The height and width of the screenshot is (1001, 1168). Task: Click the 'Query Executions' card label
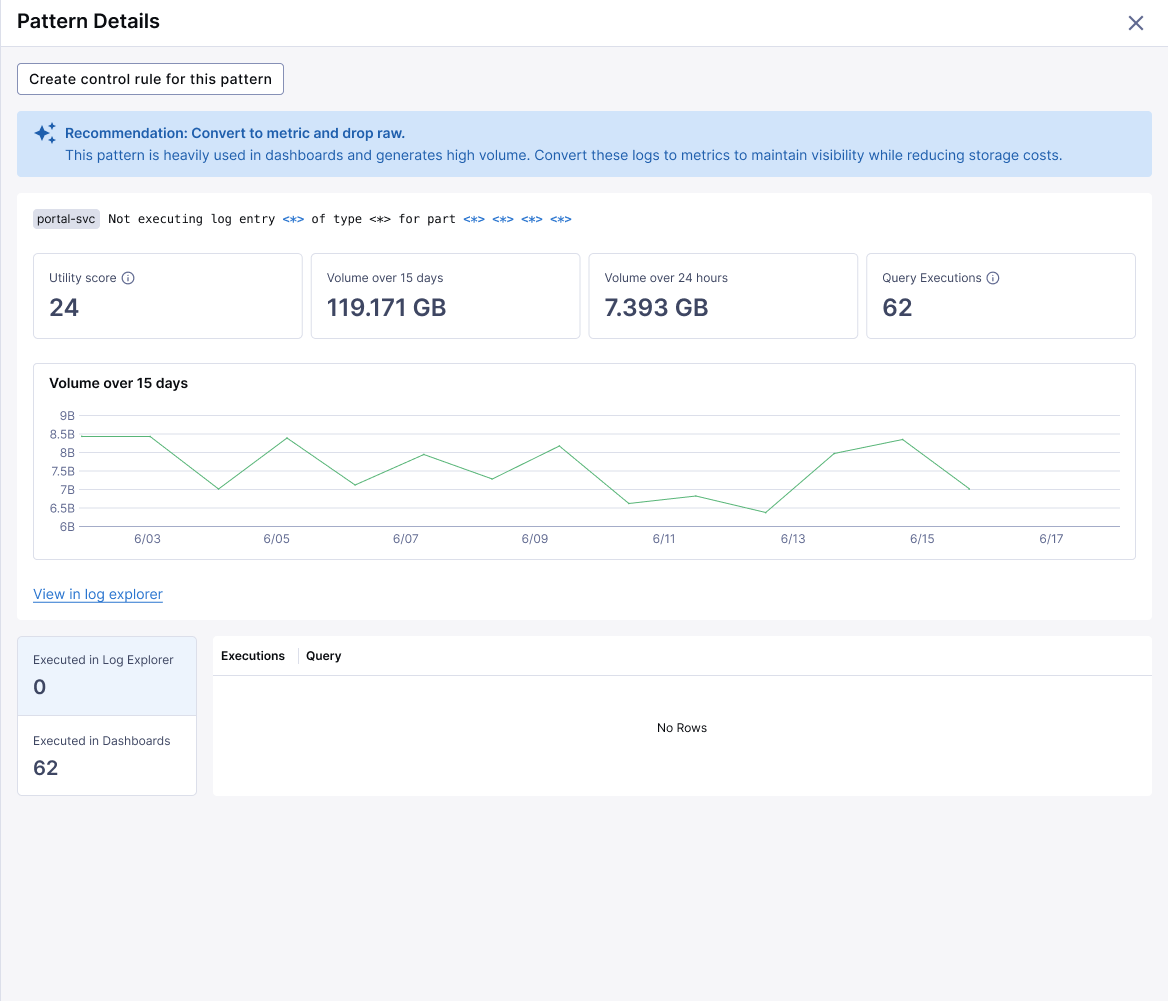tap(932, 278)
